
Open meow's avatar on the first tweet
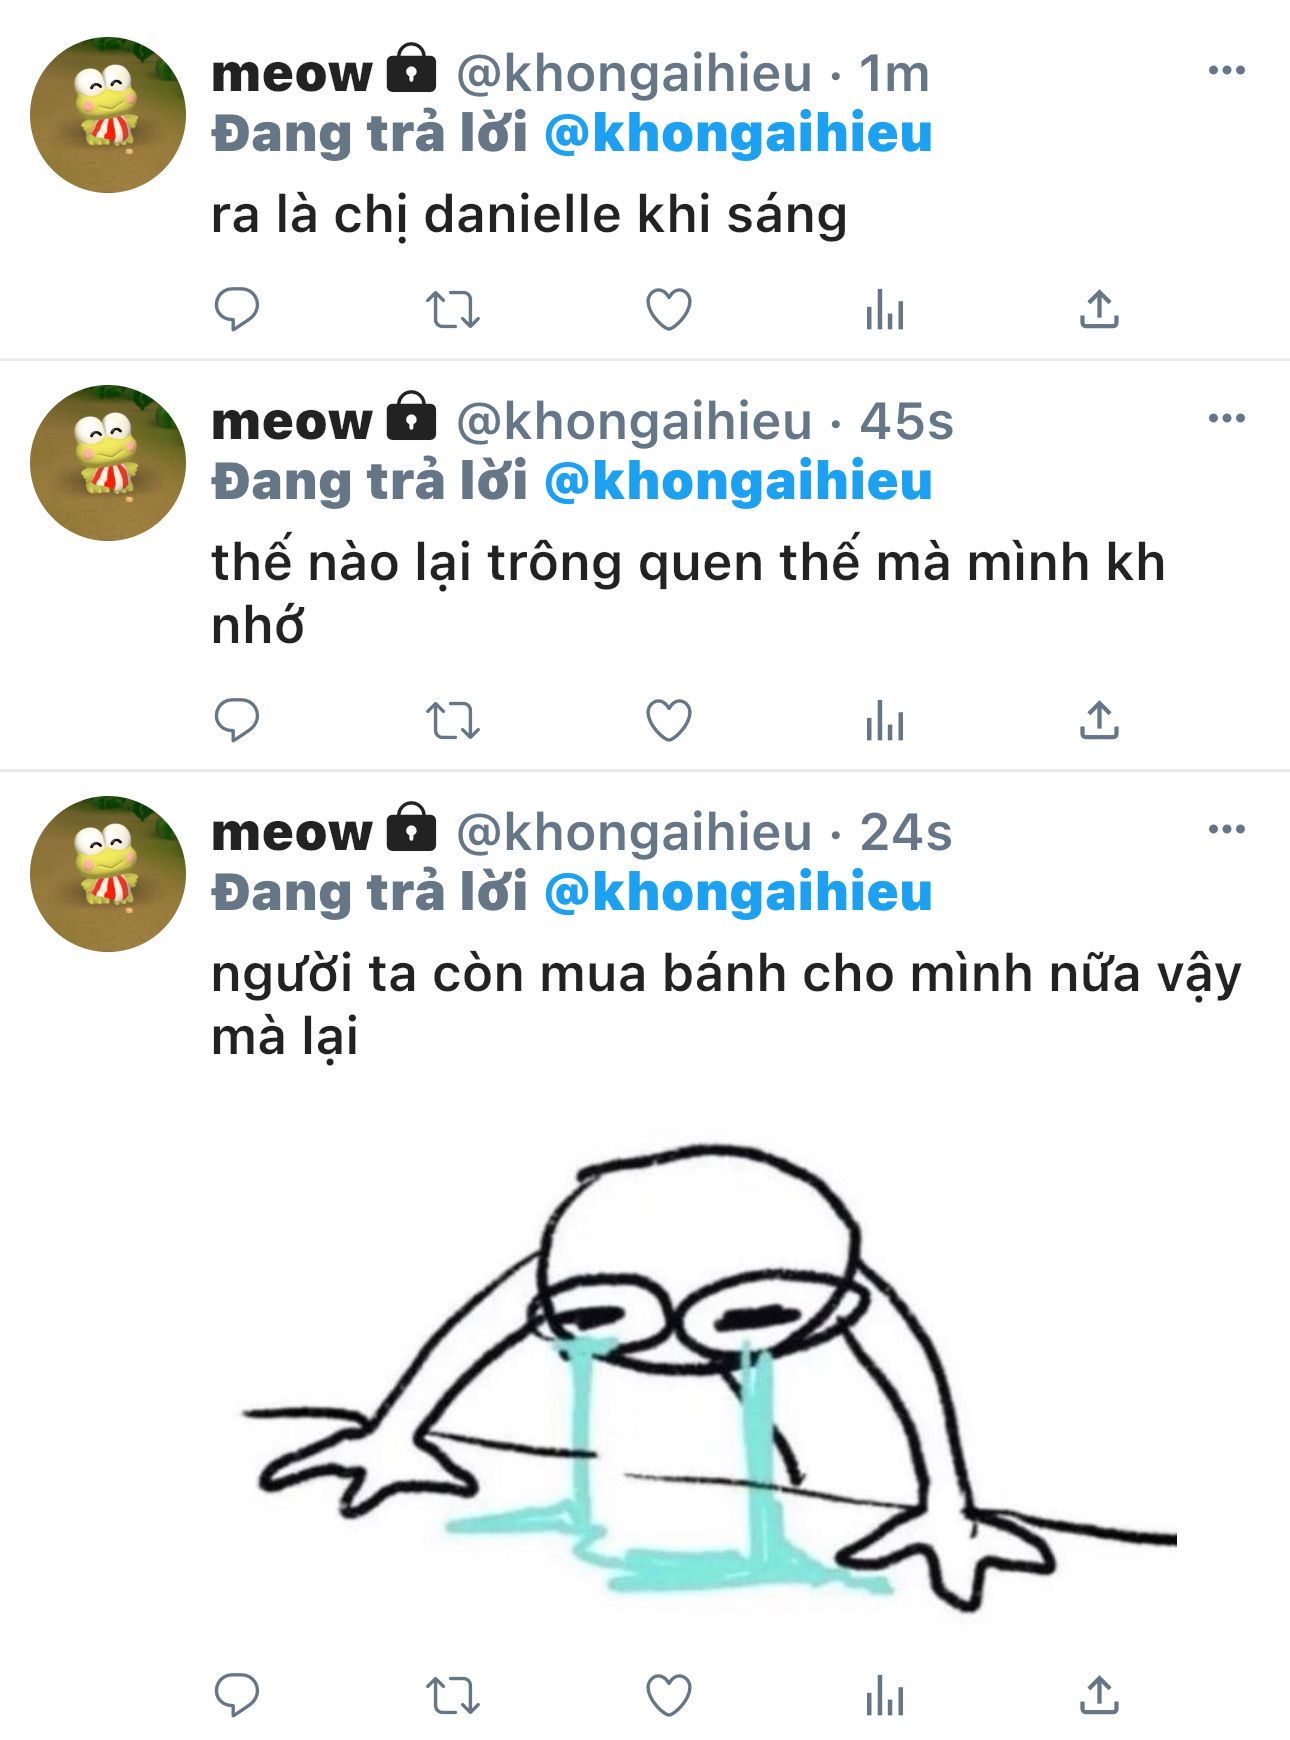pyautogui.click(x=108, y=115)
